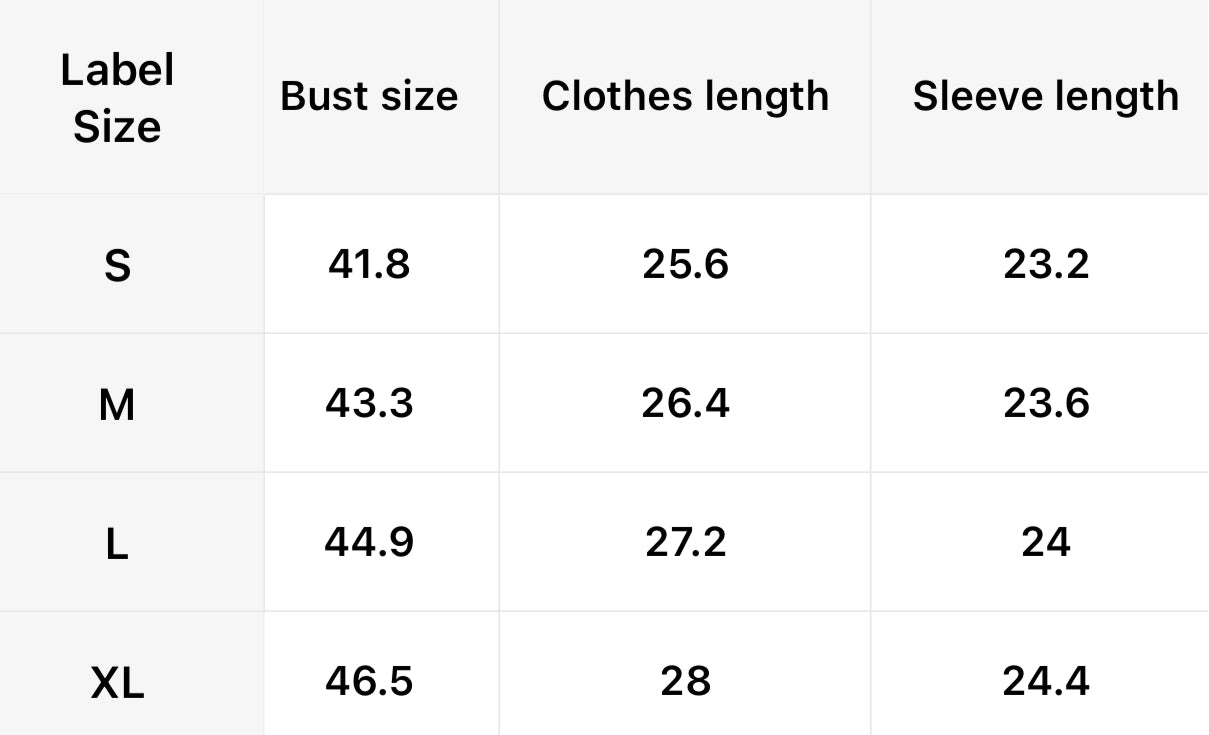
Task: Click clothes length value 26.4
Action: point(685,403)
